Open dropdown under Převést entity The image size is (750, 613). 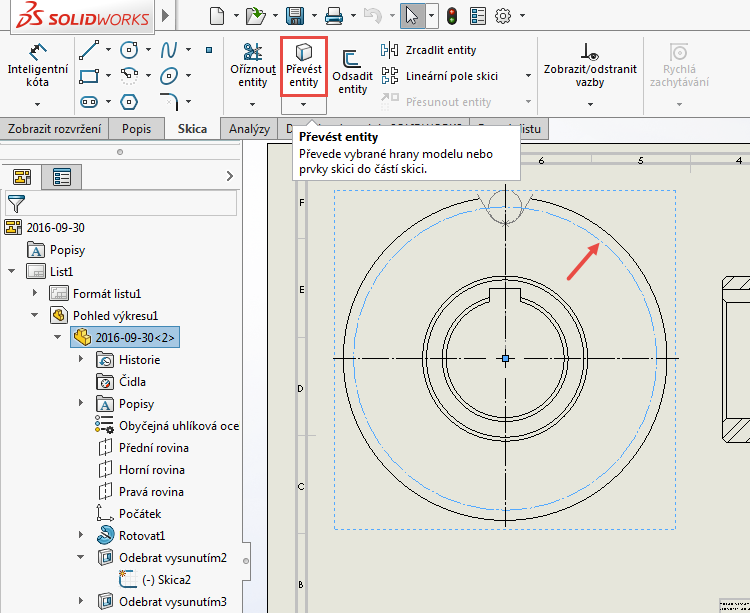303,104
